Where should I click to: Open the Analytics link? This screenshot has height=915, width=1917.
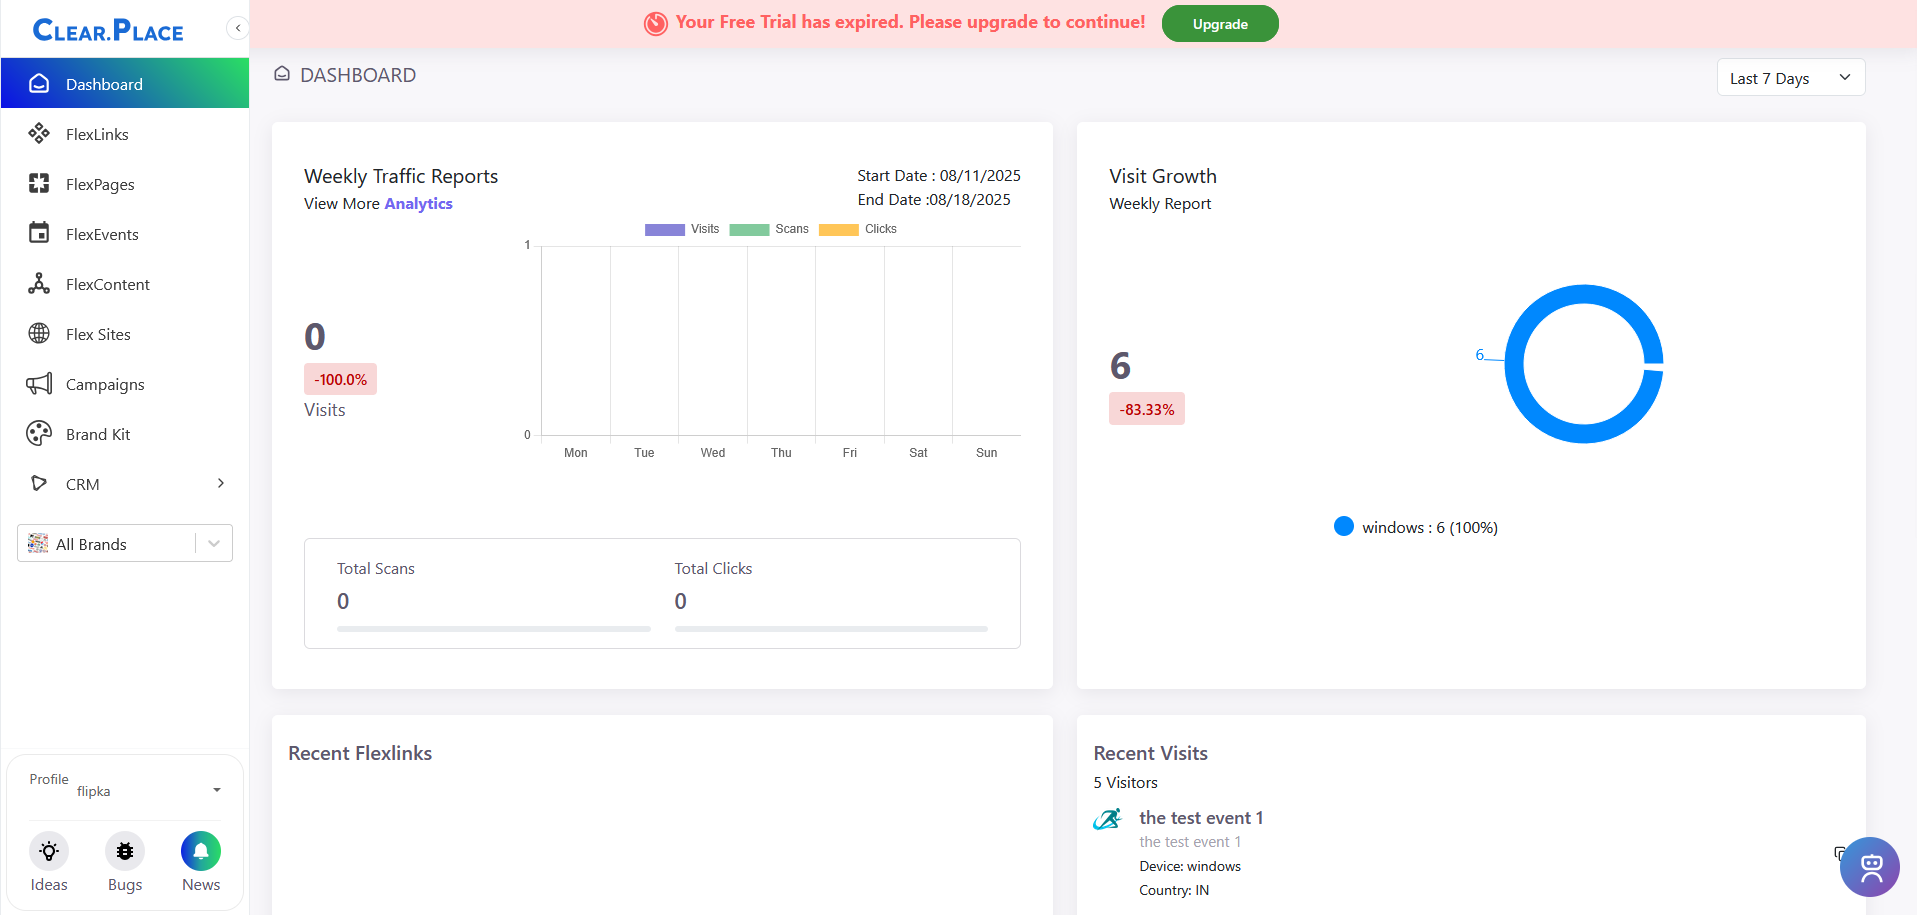[x=418, y=204]
